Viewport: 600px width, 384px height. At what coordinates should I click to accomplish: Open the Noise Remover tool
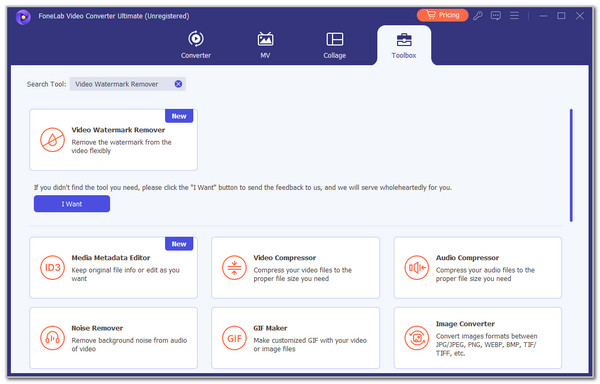pyautogui.click(x=113, y=338)
